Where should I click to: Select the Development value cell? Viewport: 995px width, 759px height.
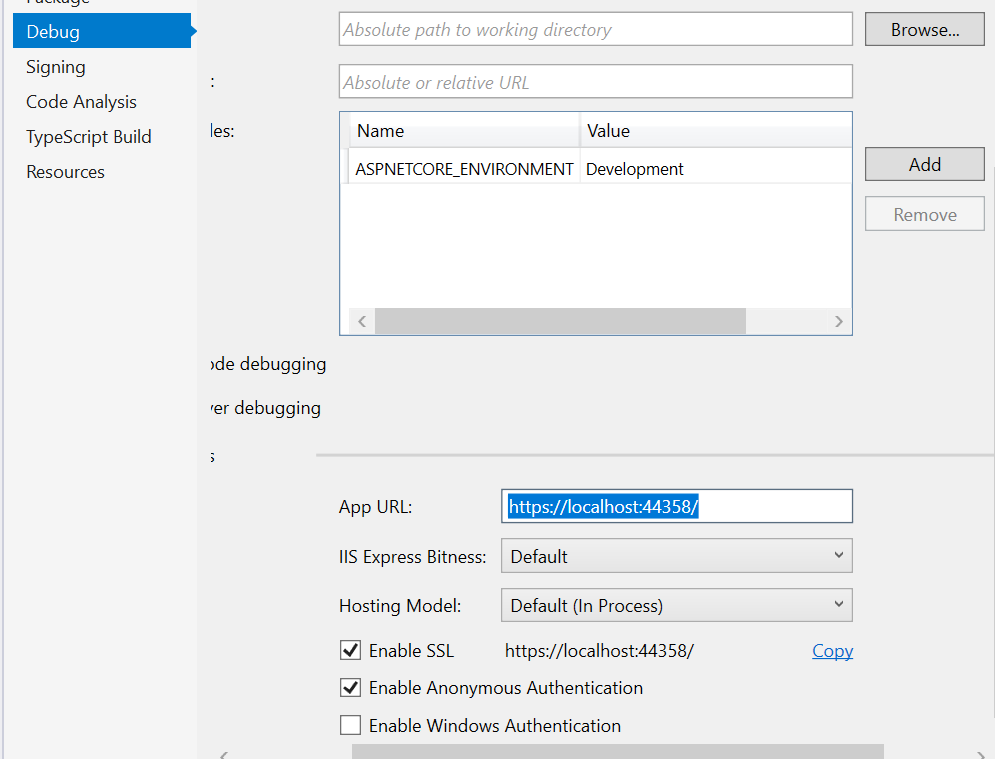pos(716,169)
